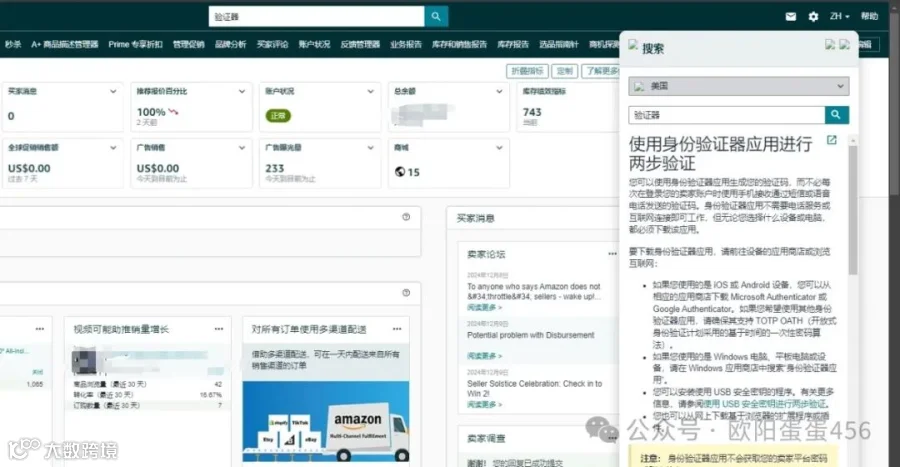
Task: Click the 卖家调查 heading
Action: pos(486,438)
